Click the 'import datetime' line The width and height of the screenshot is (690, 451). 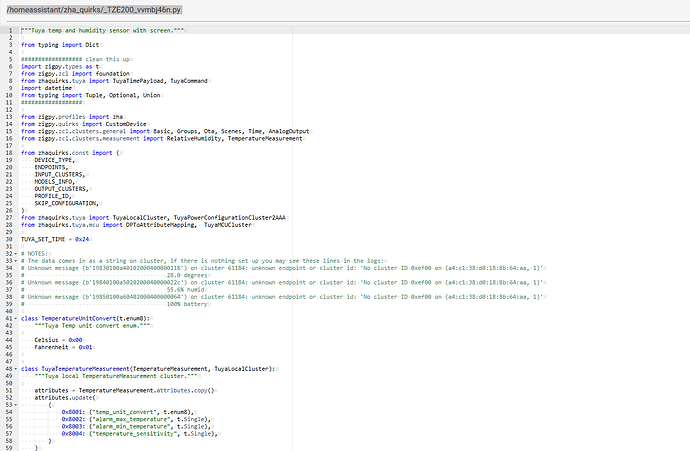pyautogui.click(x=46, y=88)
